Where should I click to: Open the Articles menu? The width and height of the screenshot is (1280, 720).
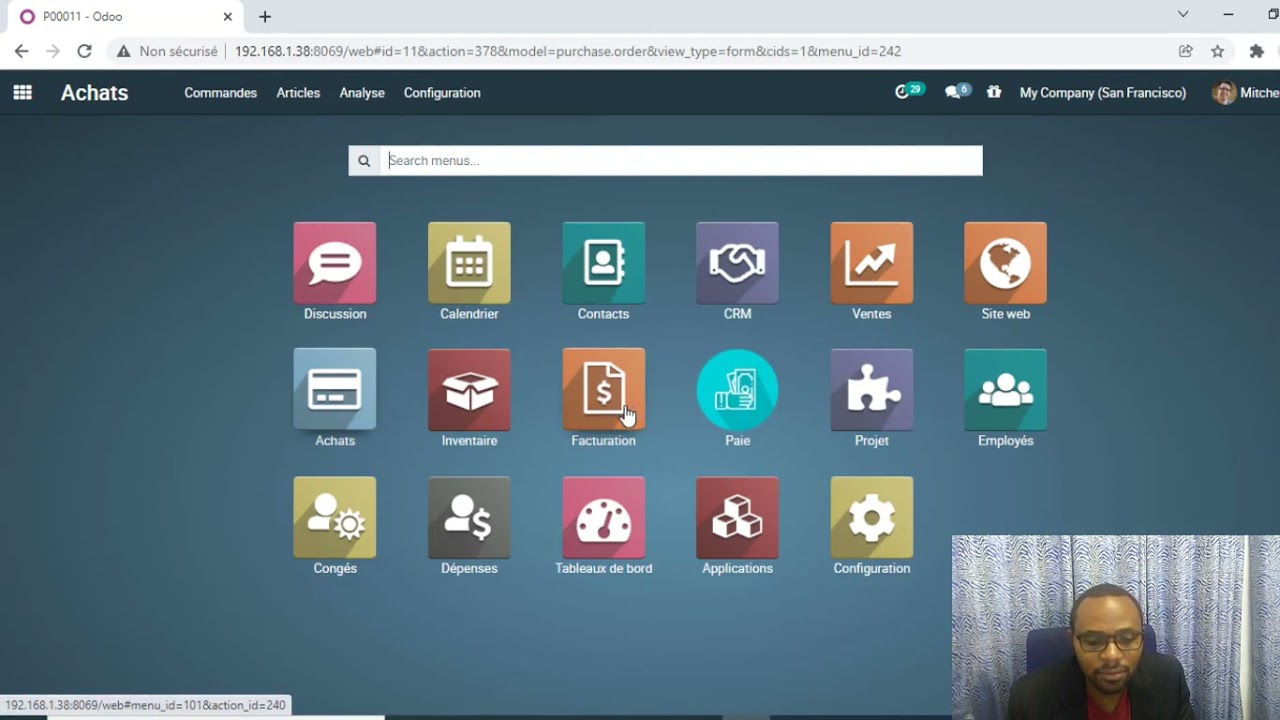coord(298,93)
